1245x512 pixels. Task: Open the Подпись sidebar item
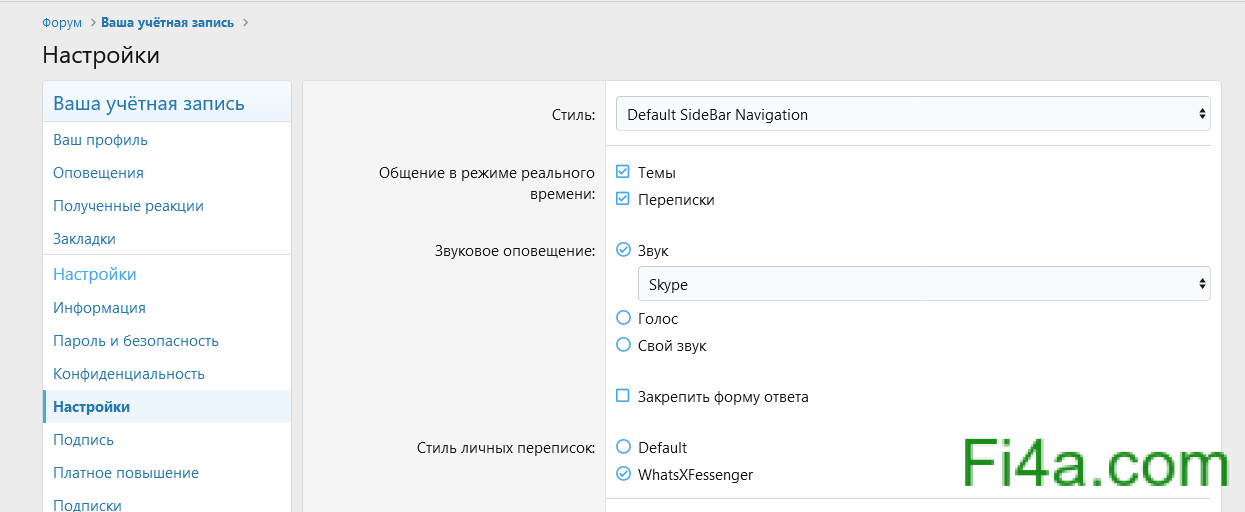(83, 439)
